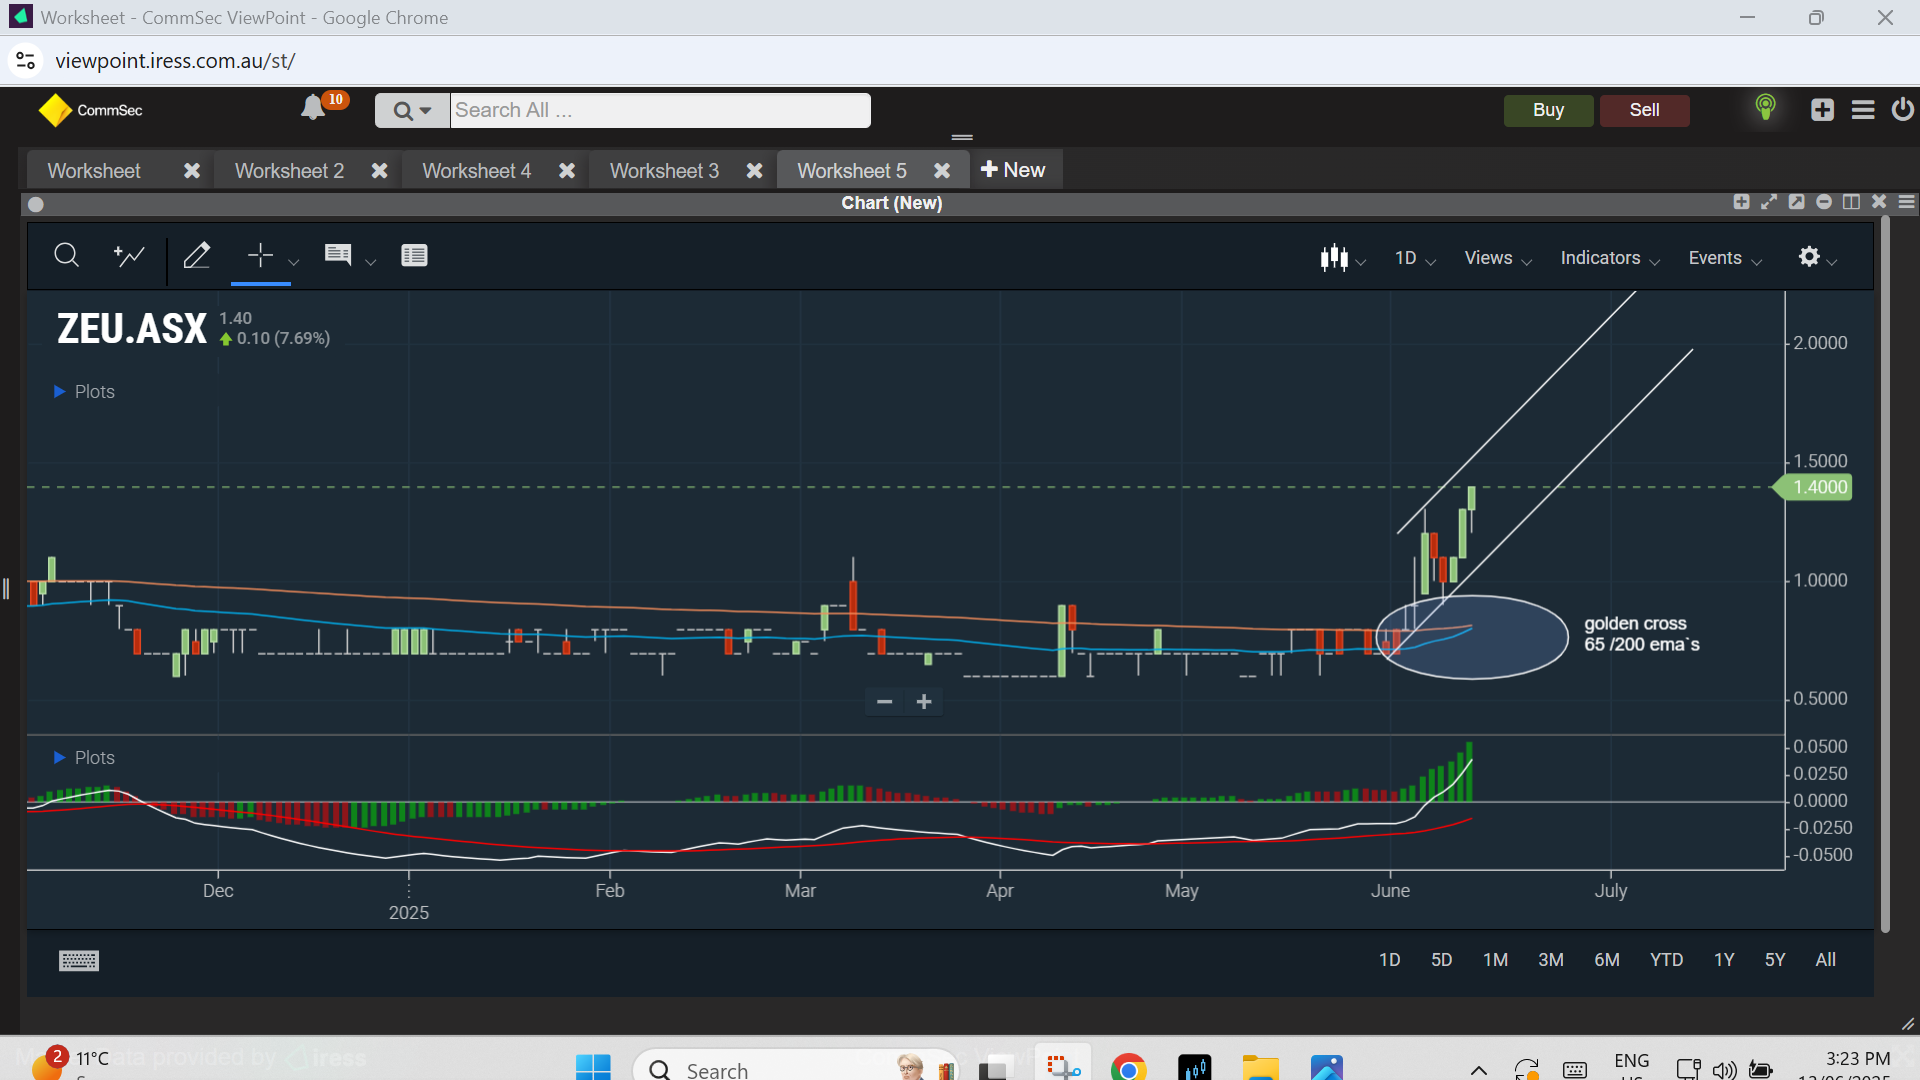This screenshot has width=1920, height=1080.
Task: Switch to the Worksheet 4 tab
Action: (477, 171)
